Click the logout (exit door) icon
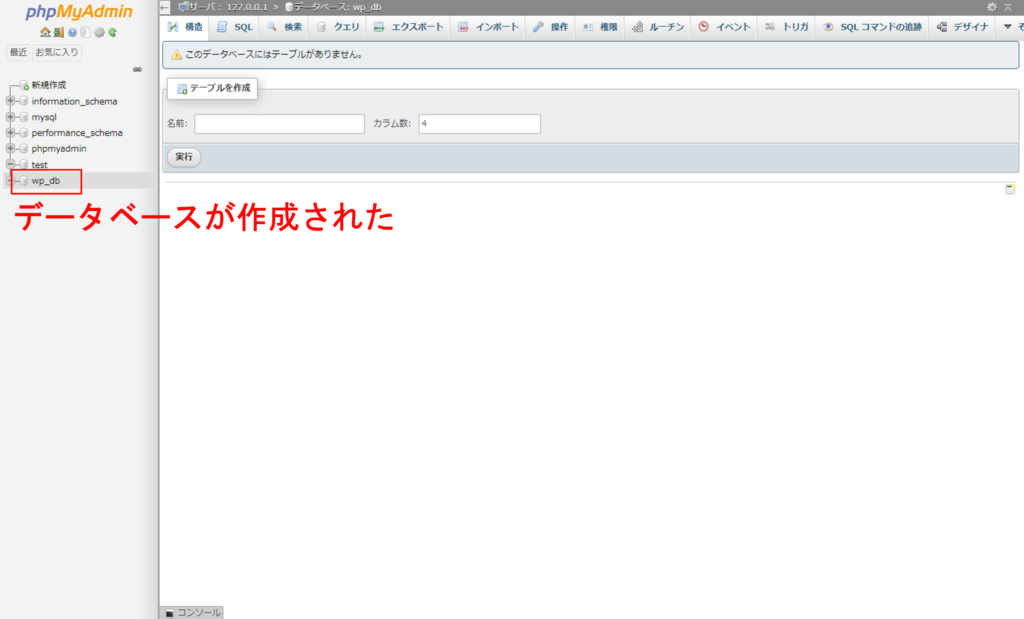Image resolution: width=1024 pixels, height=619 pixels. tap(58, 33)
